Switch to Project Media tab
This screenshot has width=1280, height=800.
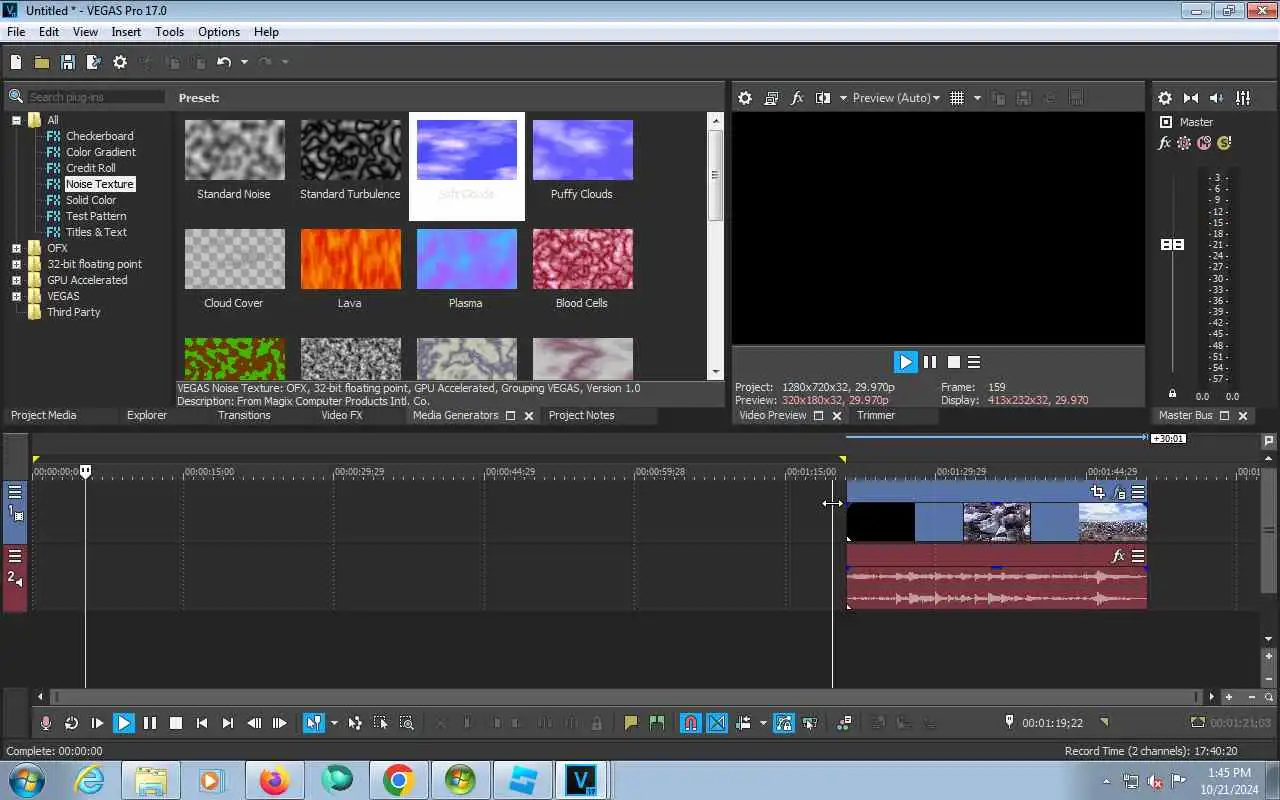tap(43, 415)
